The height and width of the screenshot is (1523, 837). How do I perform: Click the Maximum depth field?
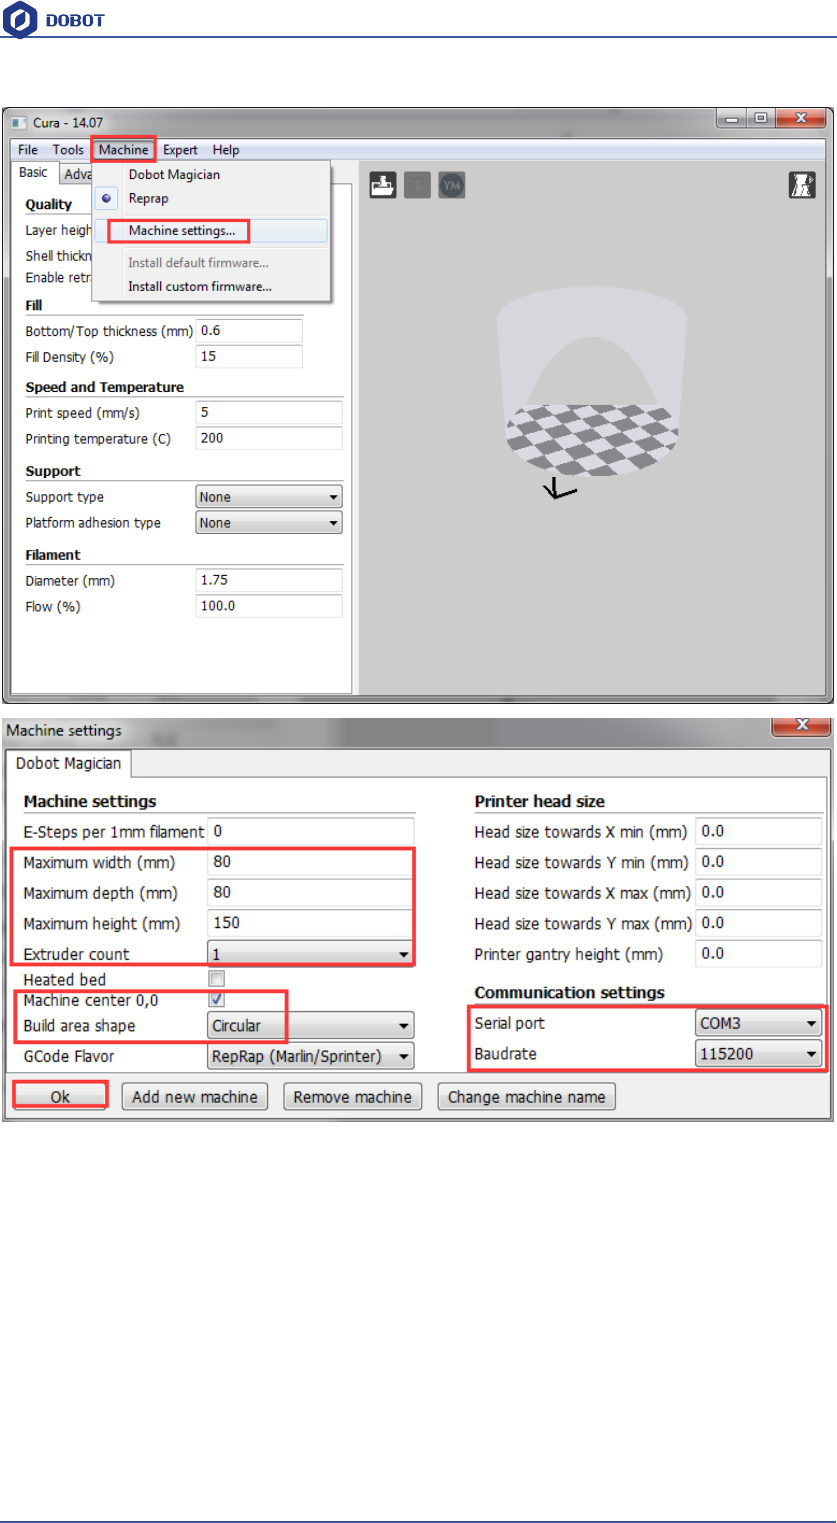(310, 892)
